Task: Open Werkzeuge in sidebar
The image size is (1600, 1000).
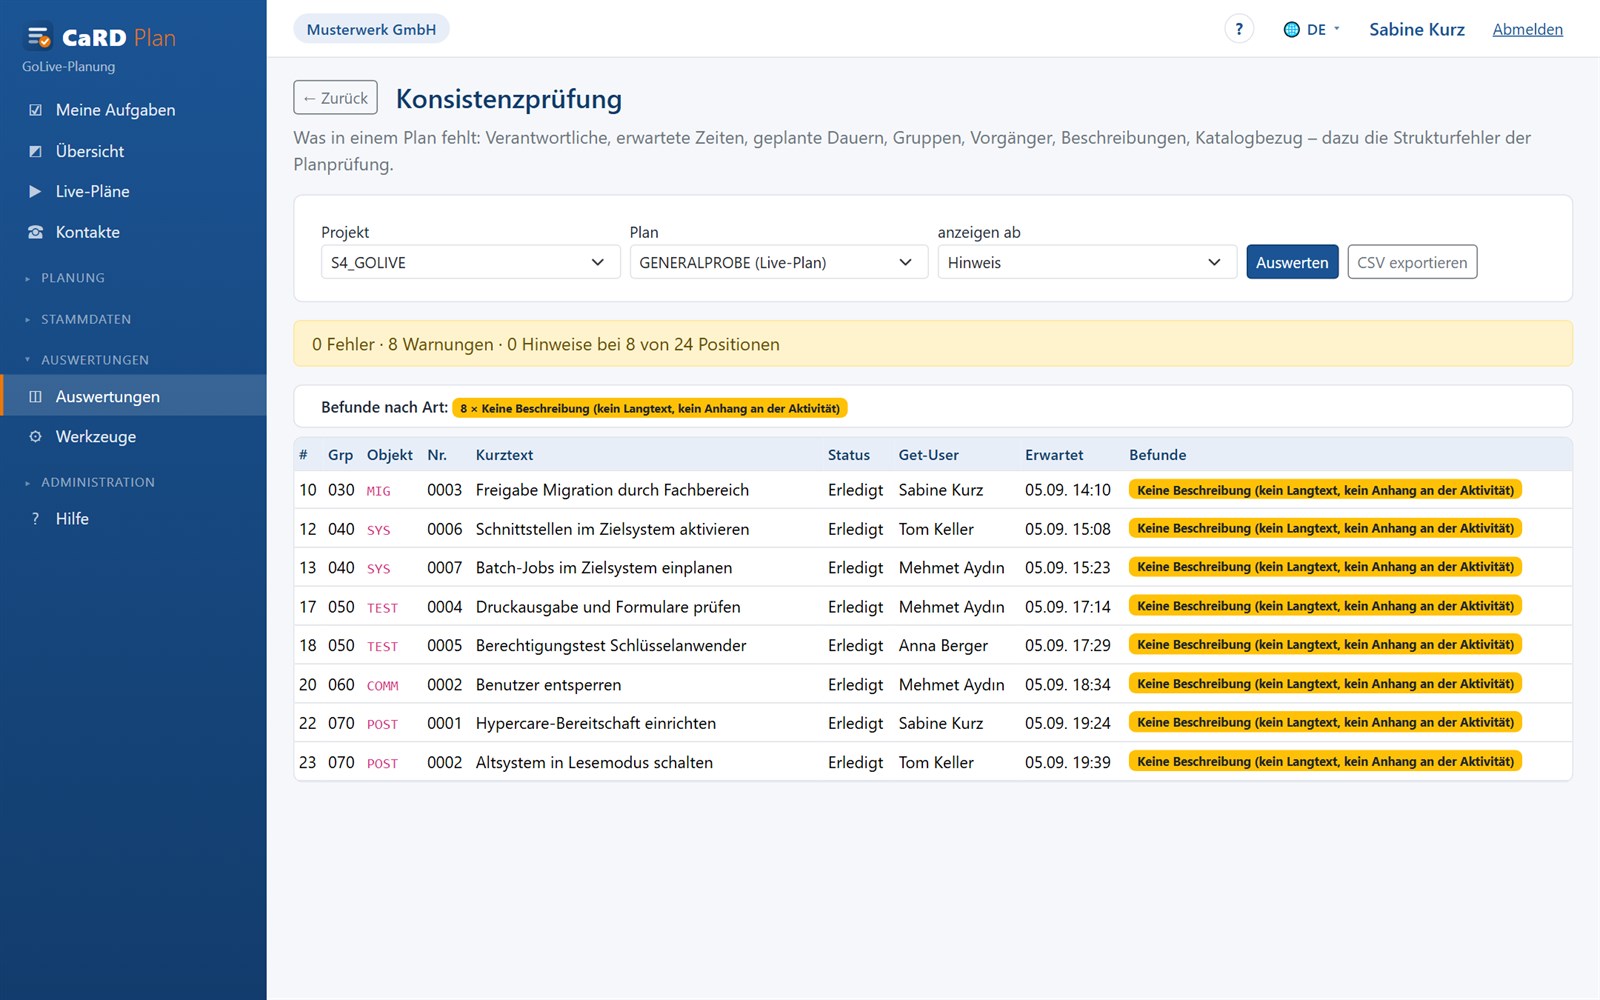Action: tap(134, 437)
